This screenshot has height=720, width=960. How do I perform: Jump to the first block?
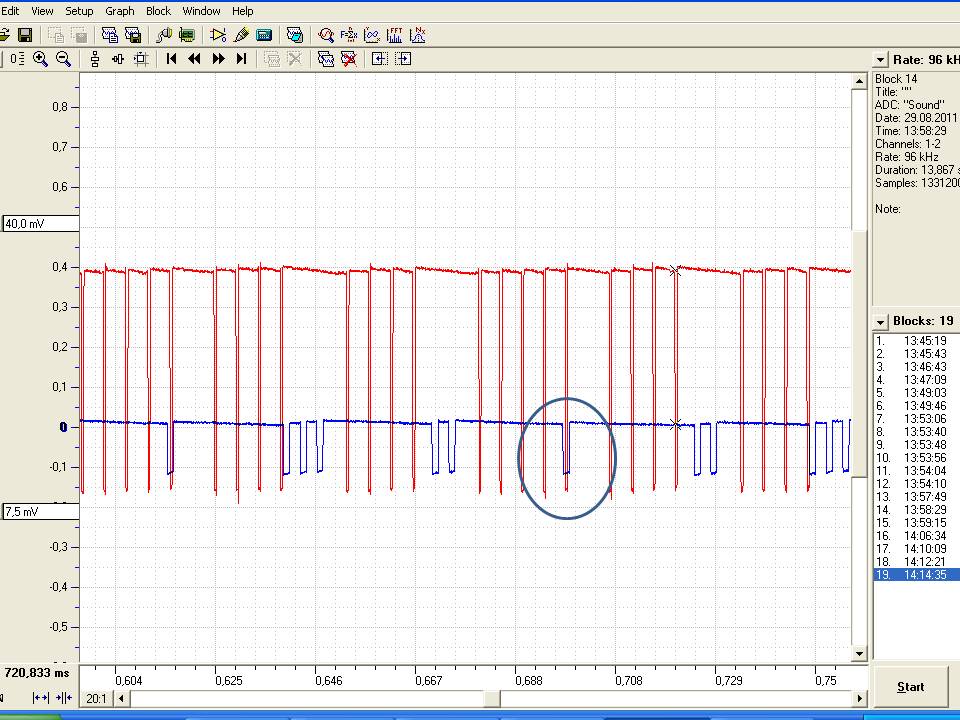click(171, 59)
